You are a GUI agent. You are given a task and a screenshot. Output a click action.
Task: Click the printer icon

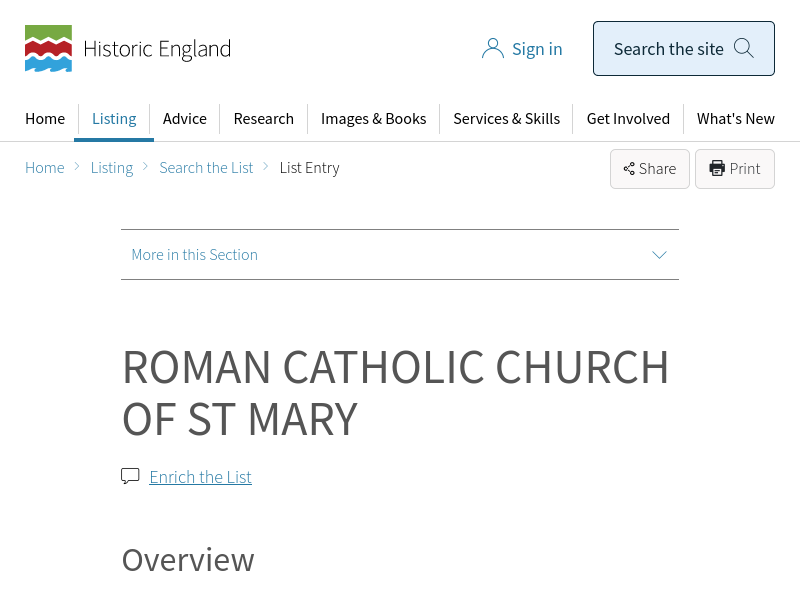coord(717,168)
